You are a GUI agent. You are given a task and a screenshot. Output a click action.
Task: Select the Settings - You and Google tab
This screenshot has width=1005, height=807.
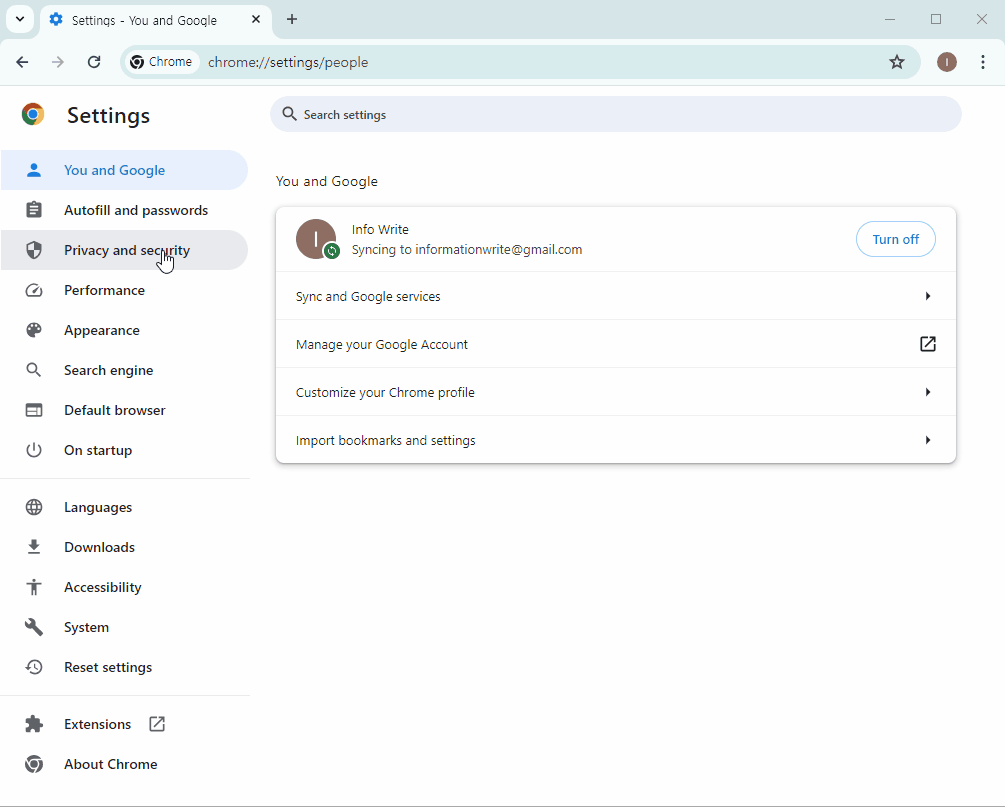coord(156,20)
